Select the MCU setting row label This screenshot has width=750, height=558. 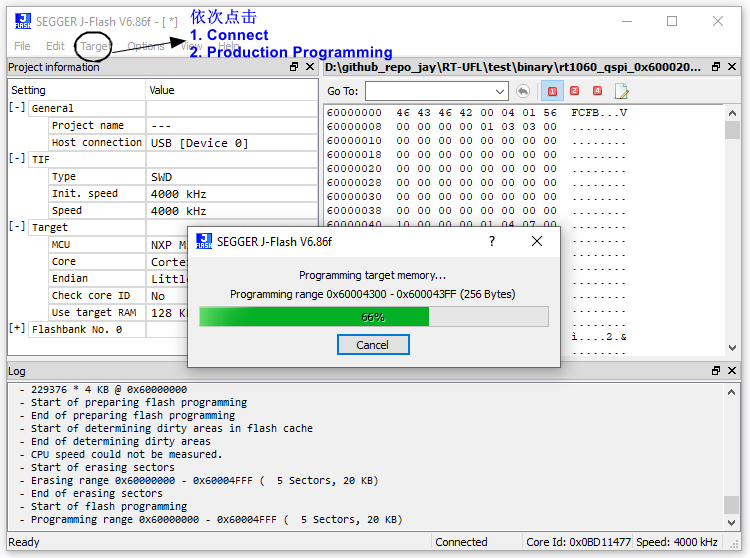[61, 244]
